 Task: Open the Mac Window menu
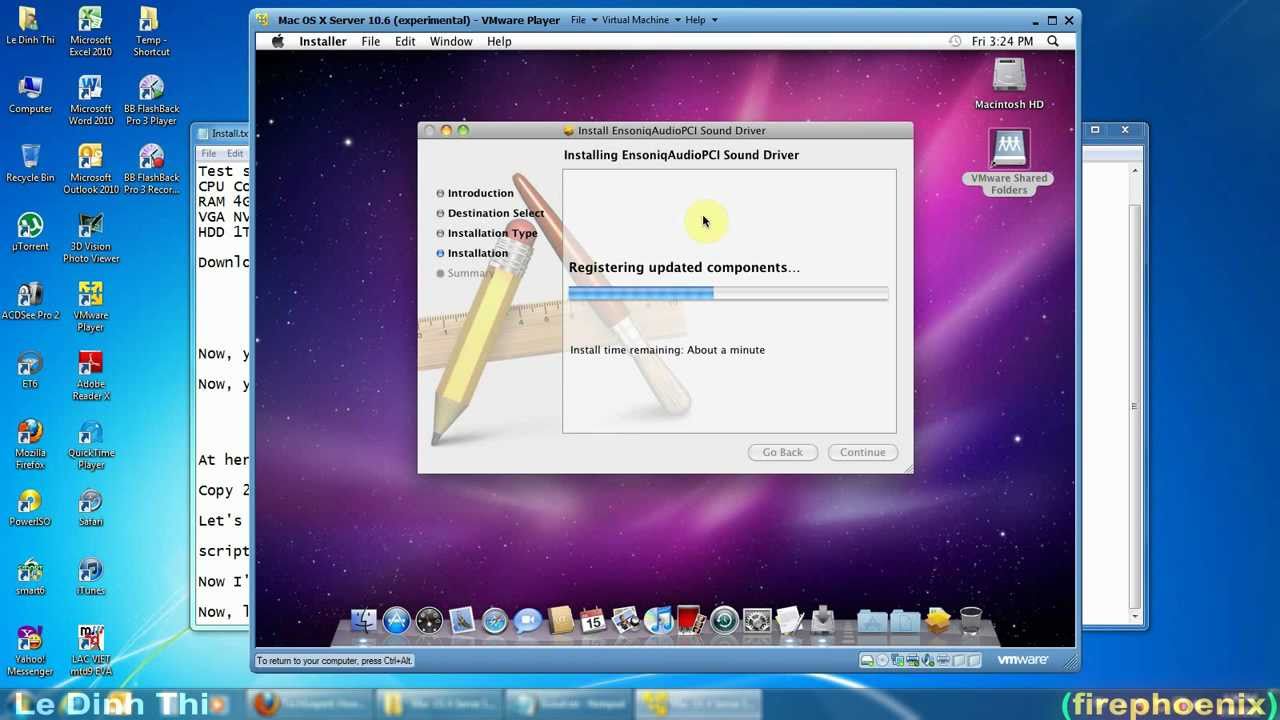pos(451,41)
